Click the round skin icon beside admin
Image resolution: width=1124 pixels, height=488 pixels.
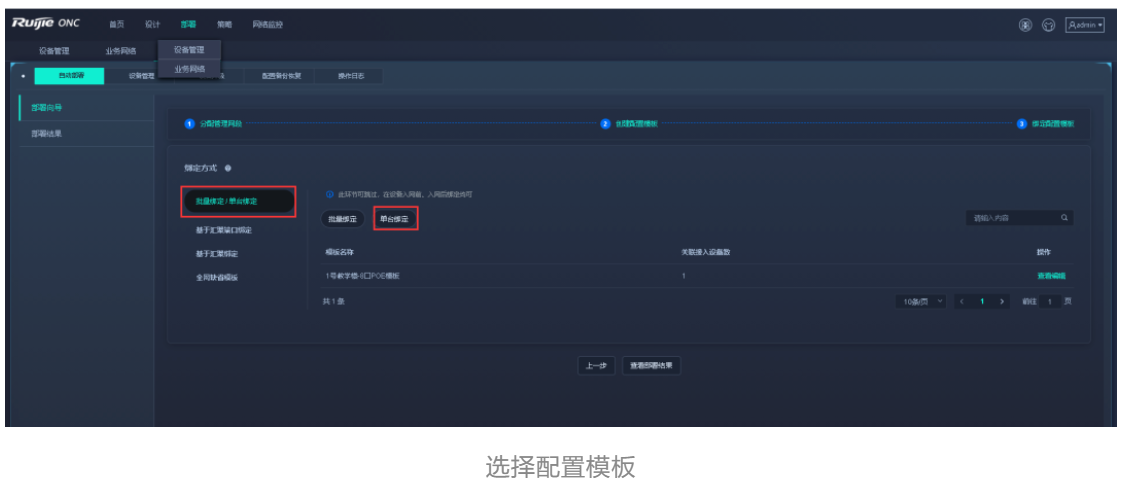(x=1050, y=25)
